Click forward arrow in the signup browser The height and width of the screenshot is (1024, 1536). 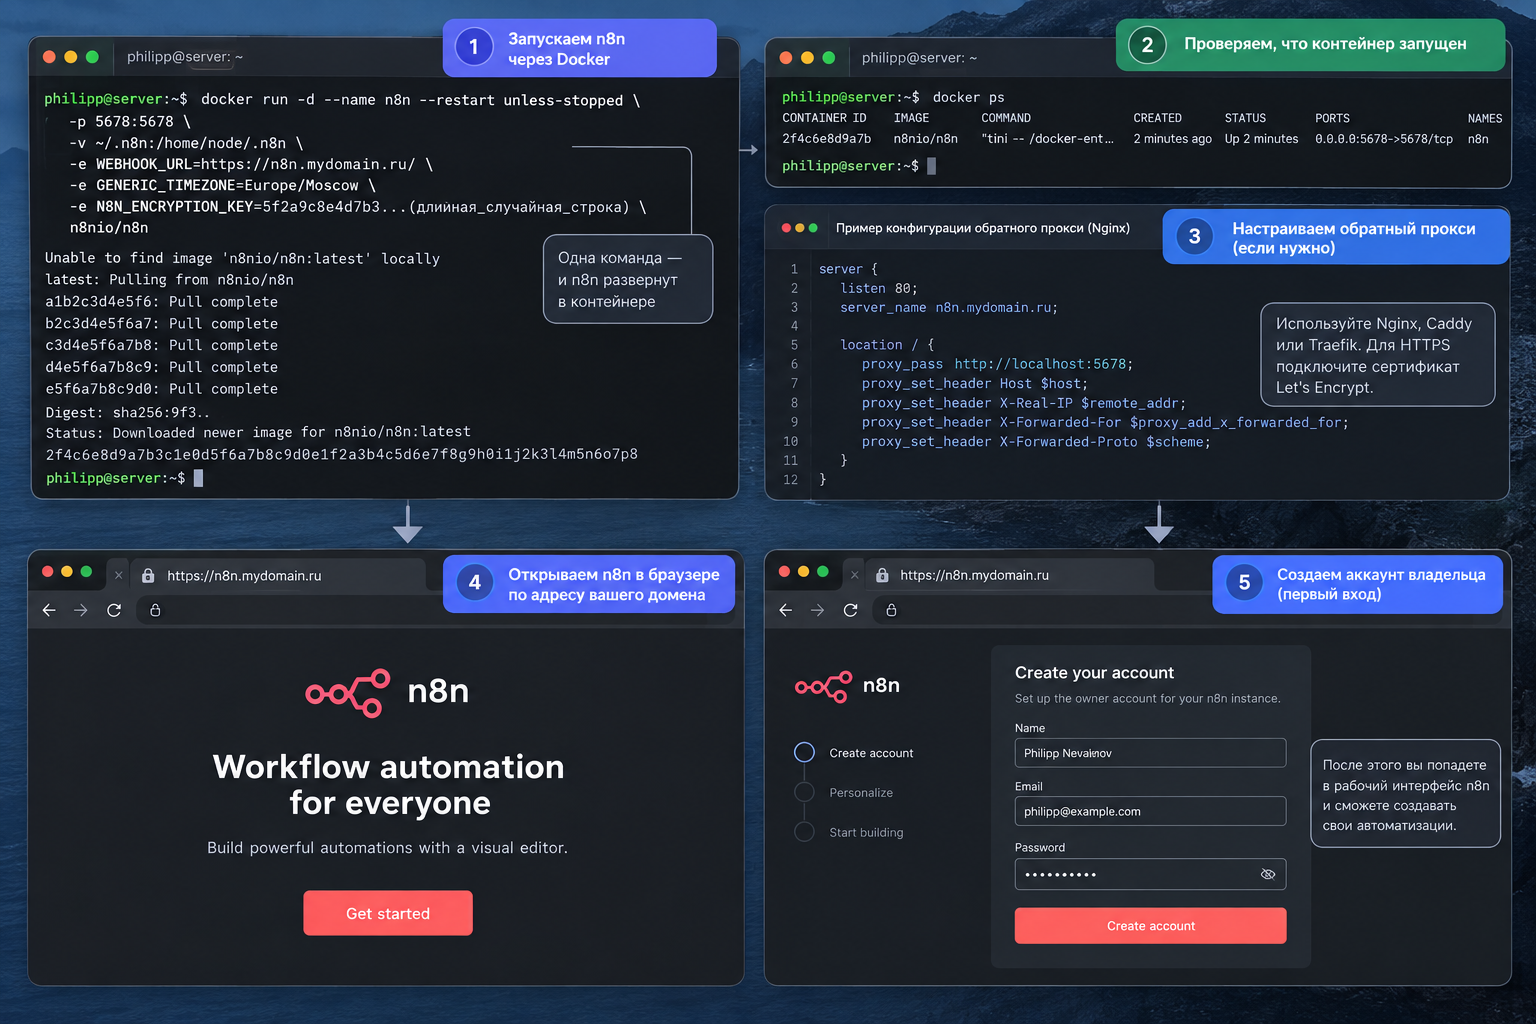[x=818, y=610]
